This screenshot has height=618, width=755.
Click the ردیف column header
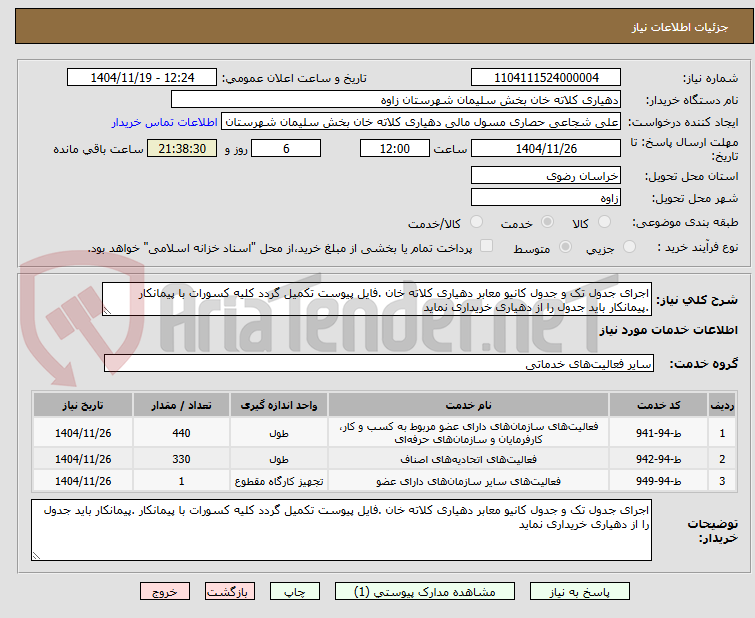722,405
